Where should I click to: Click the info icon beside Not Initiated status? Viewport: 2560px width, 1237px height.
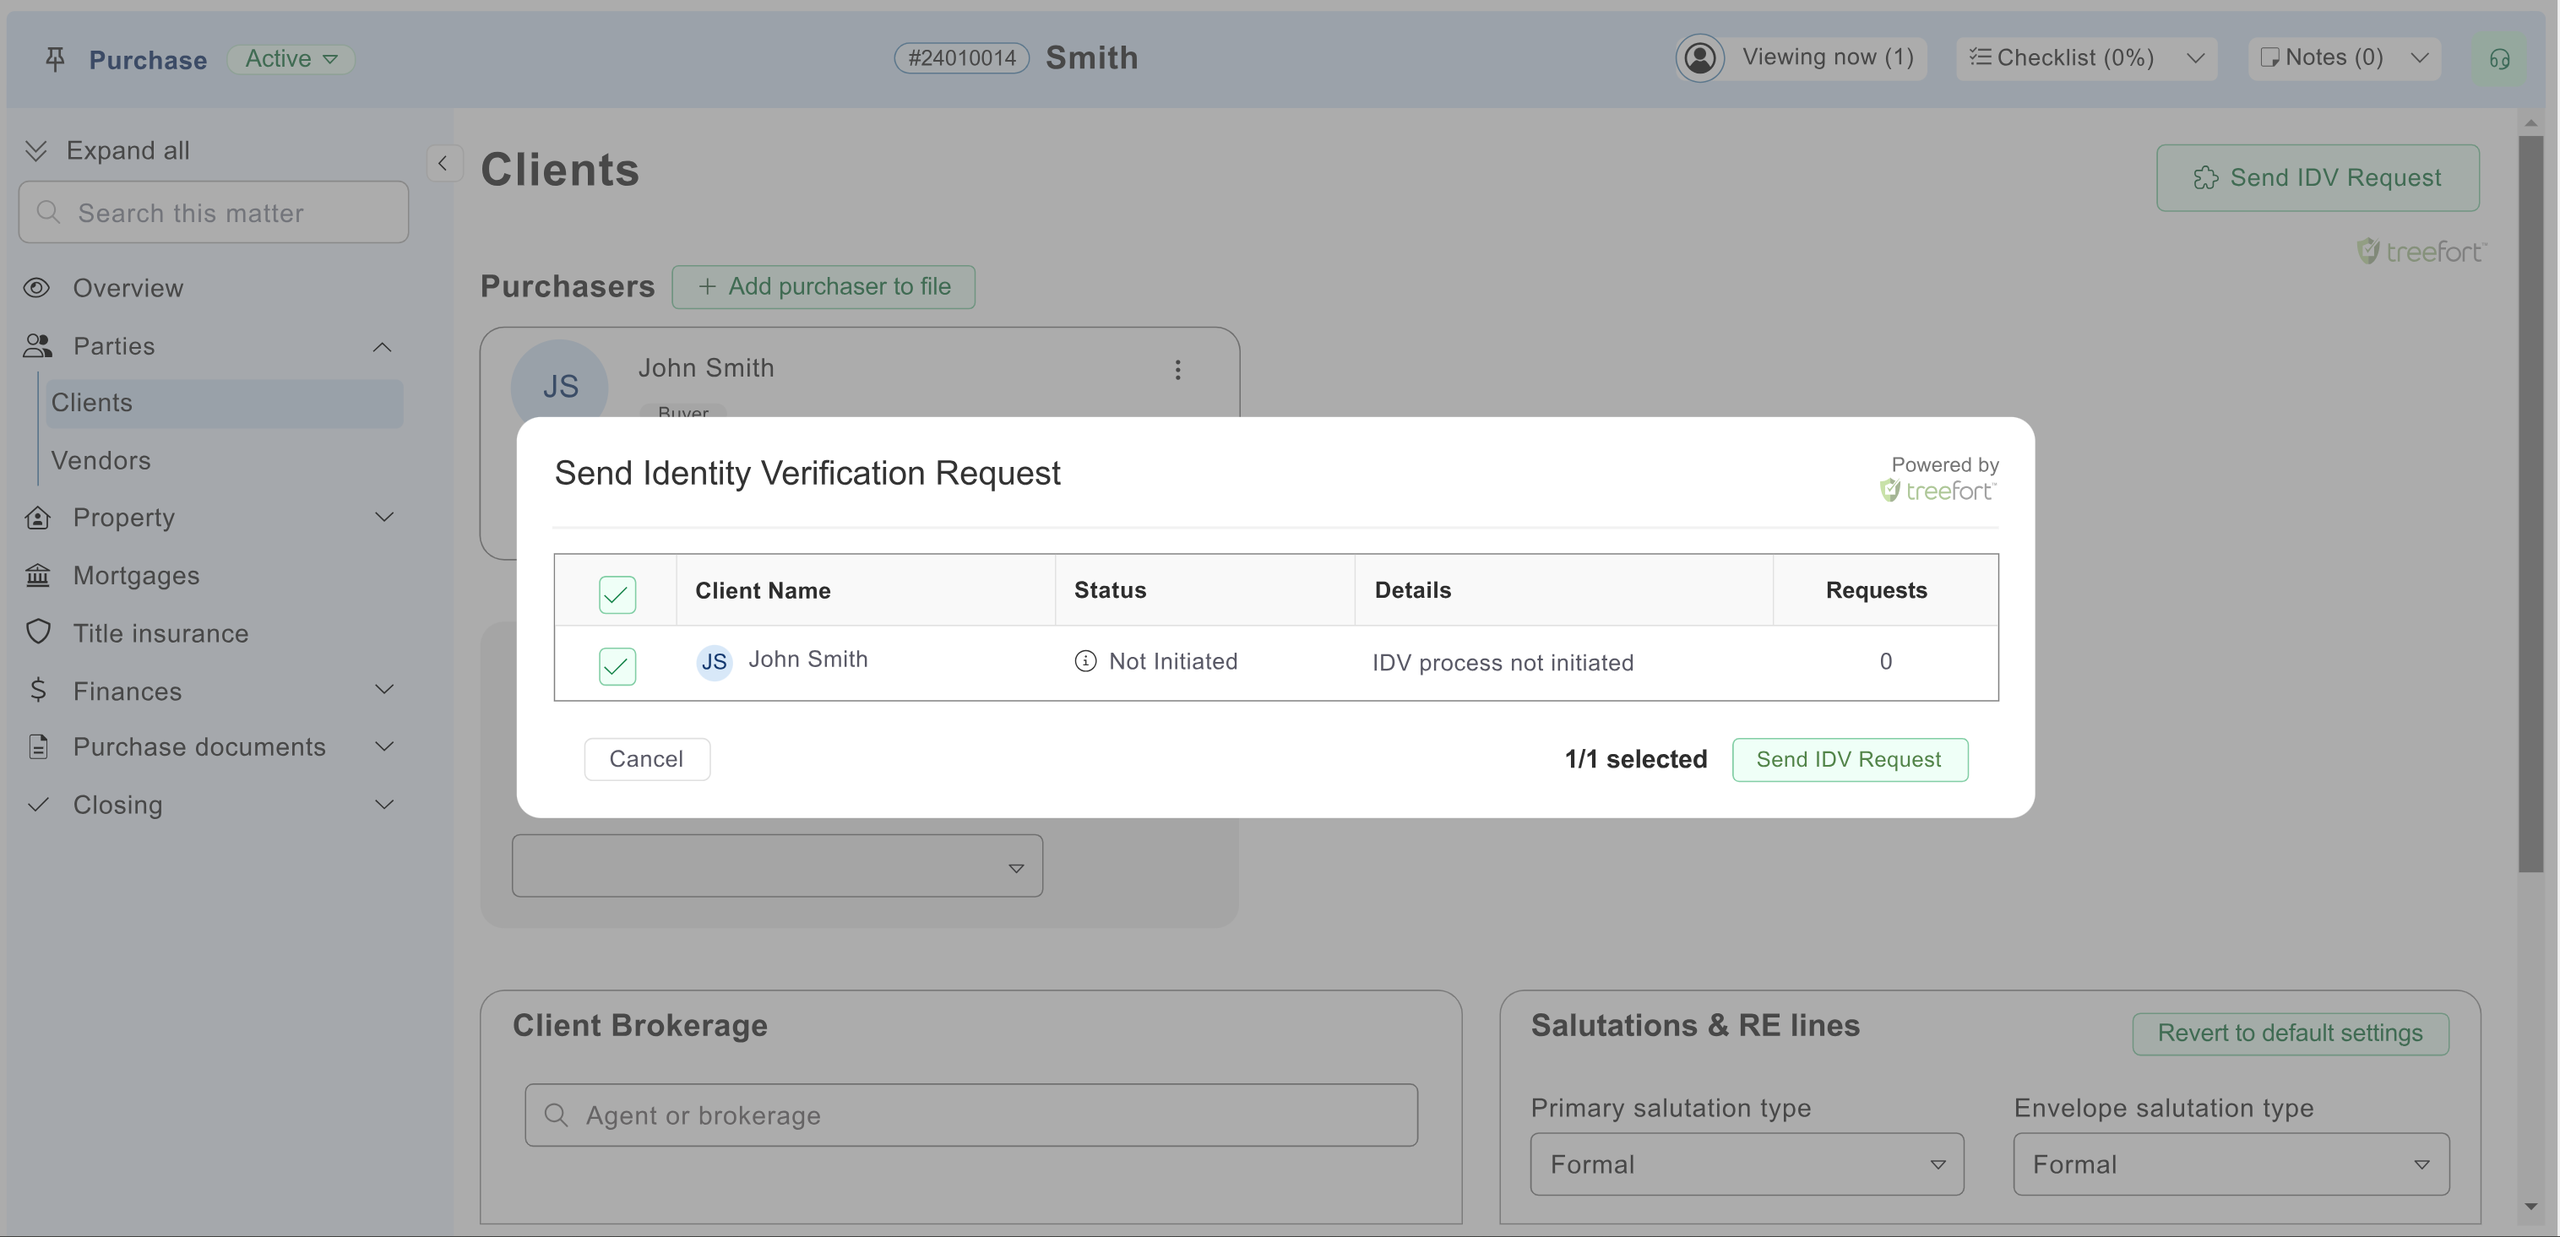tap(1086, 661)
